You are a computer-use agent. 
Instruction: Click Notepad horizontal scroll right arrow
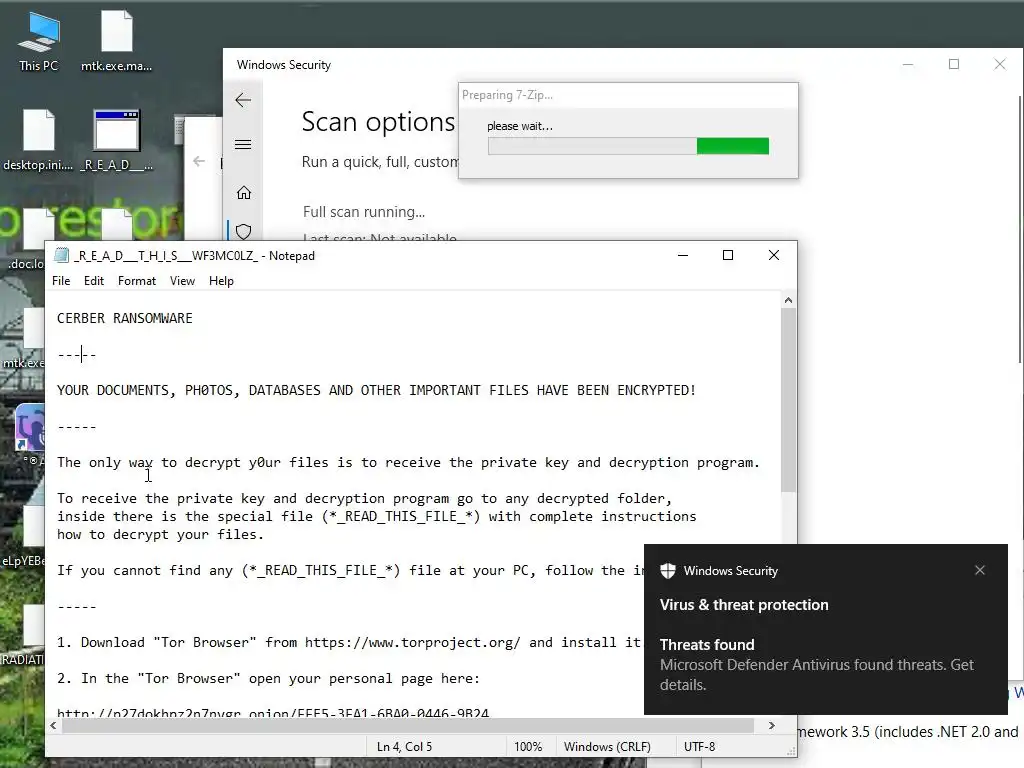(x=772, y=726)
